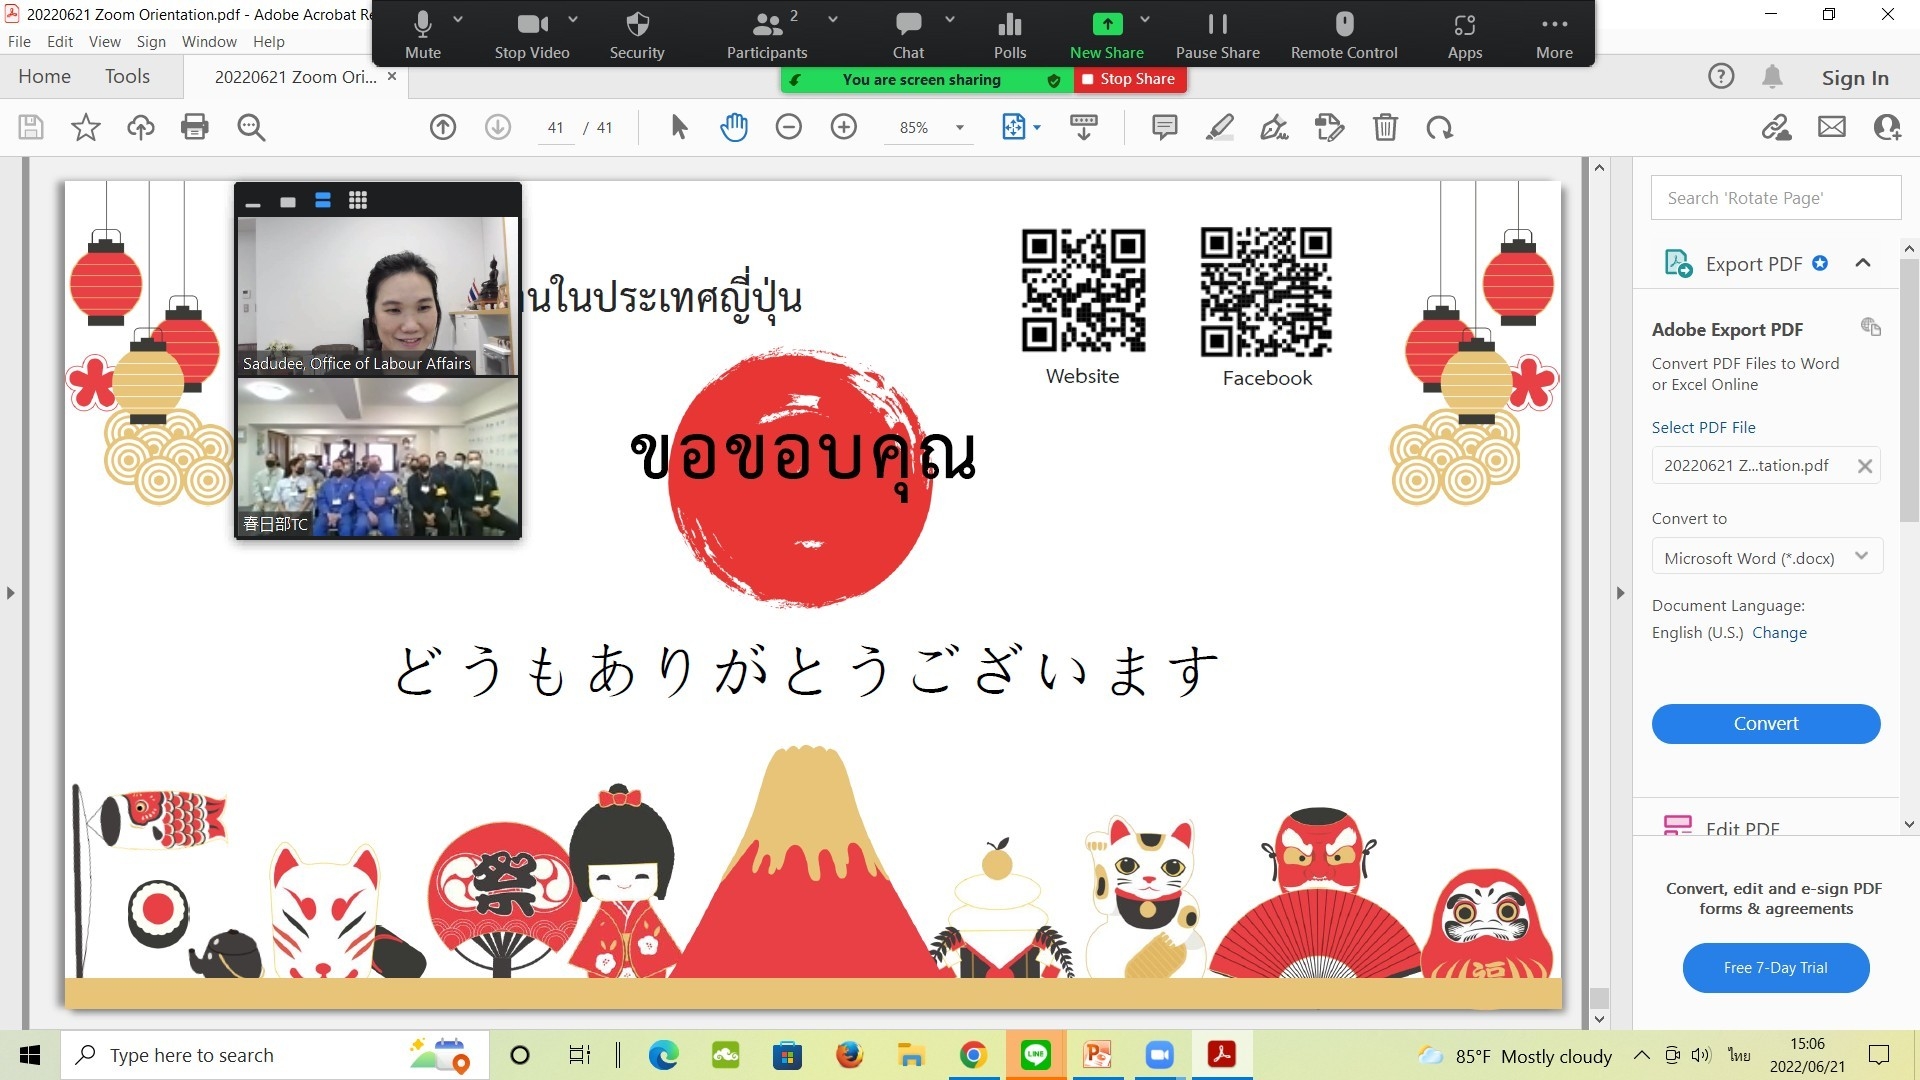Click the Delete page trash icon
The width and height of the screenshot is (1920, 1080).
pos(1385,127)
